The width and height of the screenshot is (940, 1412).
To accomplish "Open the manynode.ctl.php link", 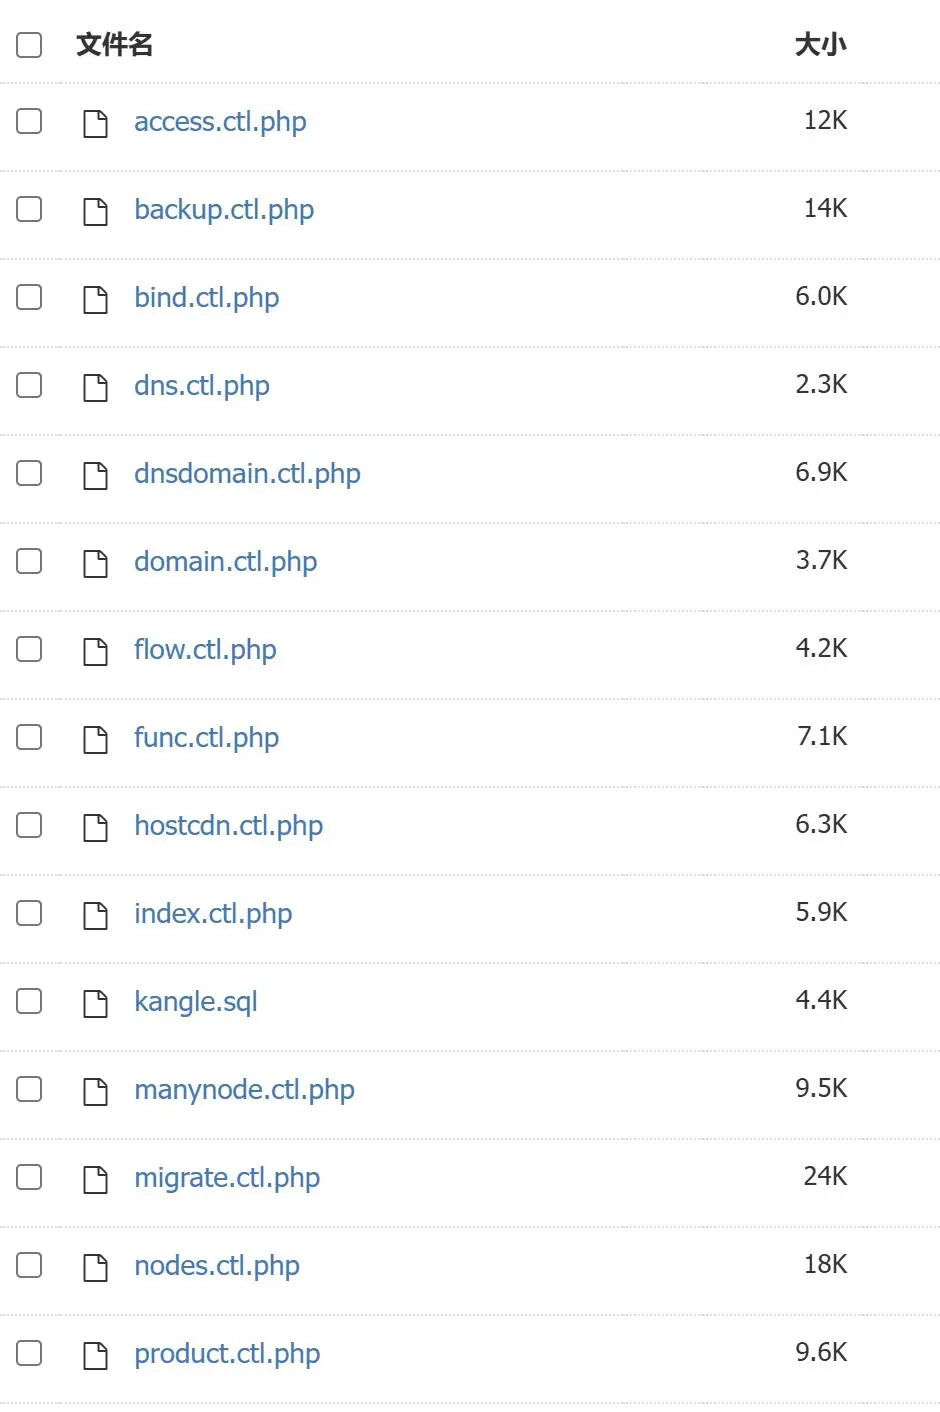I will [x=244, y=1090].
